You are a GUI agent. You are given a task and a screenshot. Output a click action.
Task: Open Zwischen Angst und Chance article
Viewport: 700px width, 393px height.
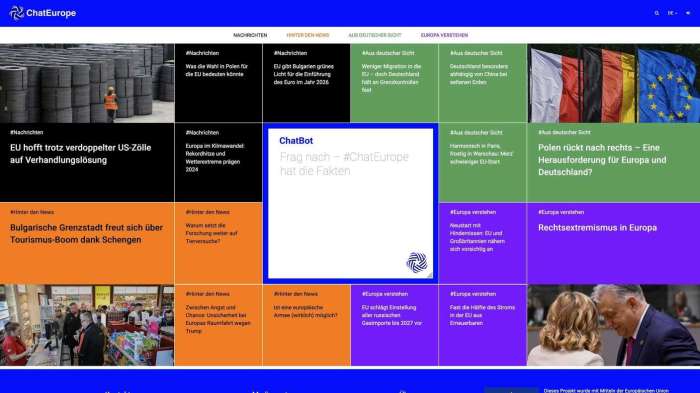(218, 319)
